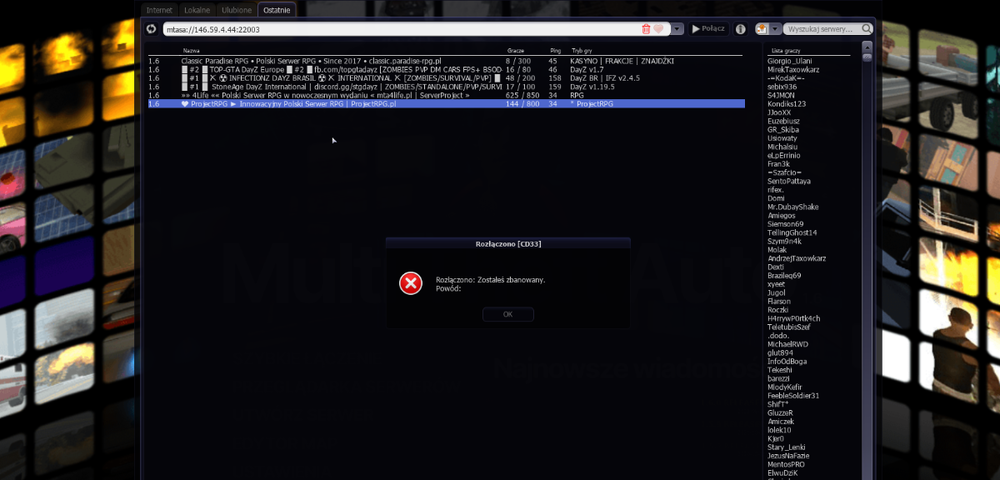Click the search type icon with orange dot
The image size is (1000, 480).
point(761,29)
